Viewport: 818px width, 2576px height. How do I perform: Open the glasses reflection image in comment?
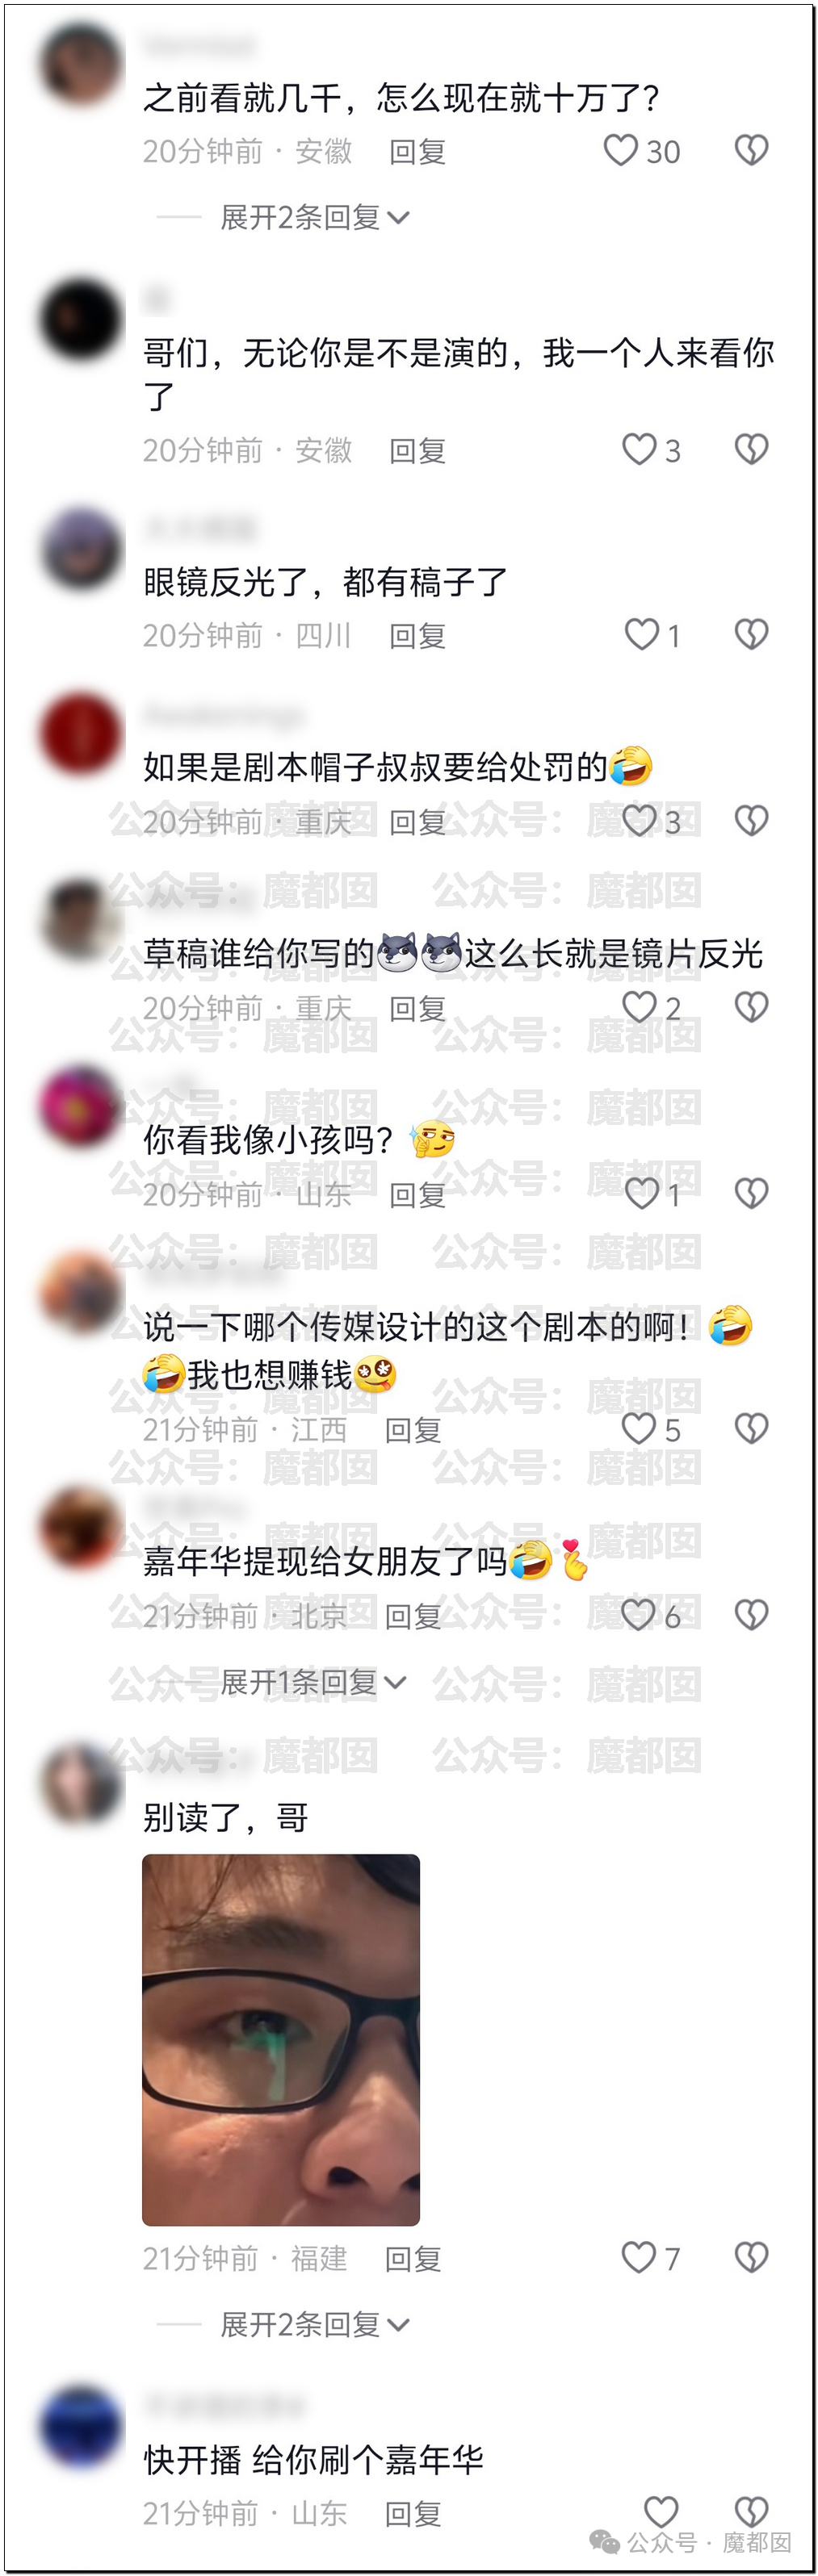(x=281, y=2040)
